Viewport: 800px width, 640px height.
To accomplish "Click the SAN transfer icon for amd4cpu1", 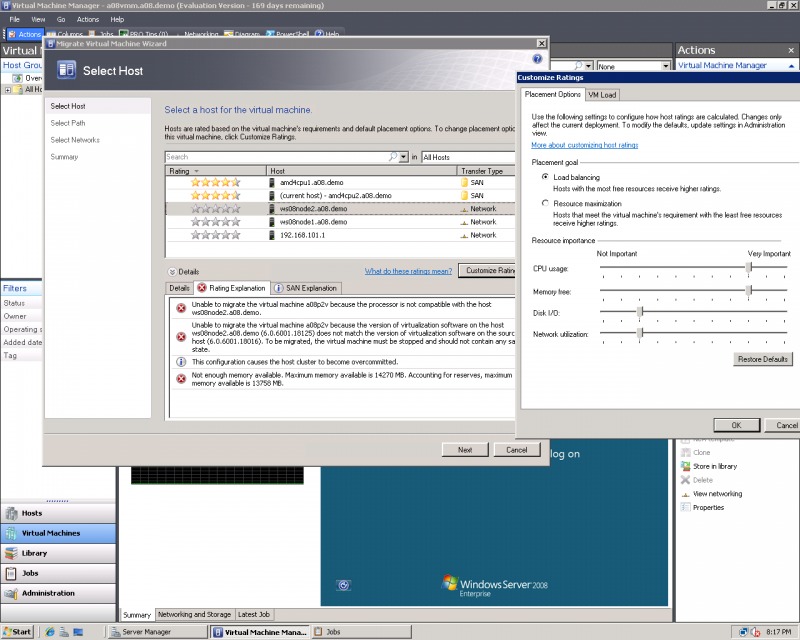I will (x=464, y=182).
